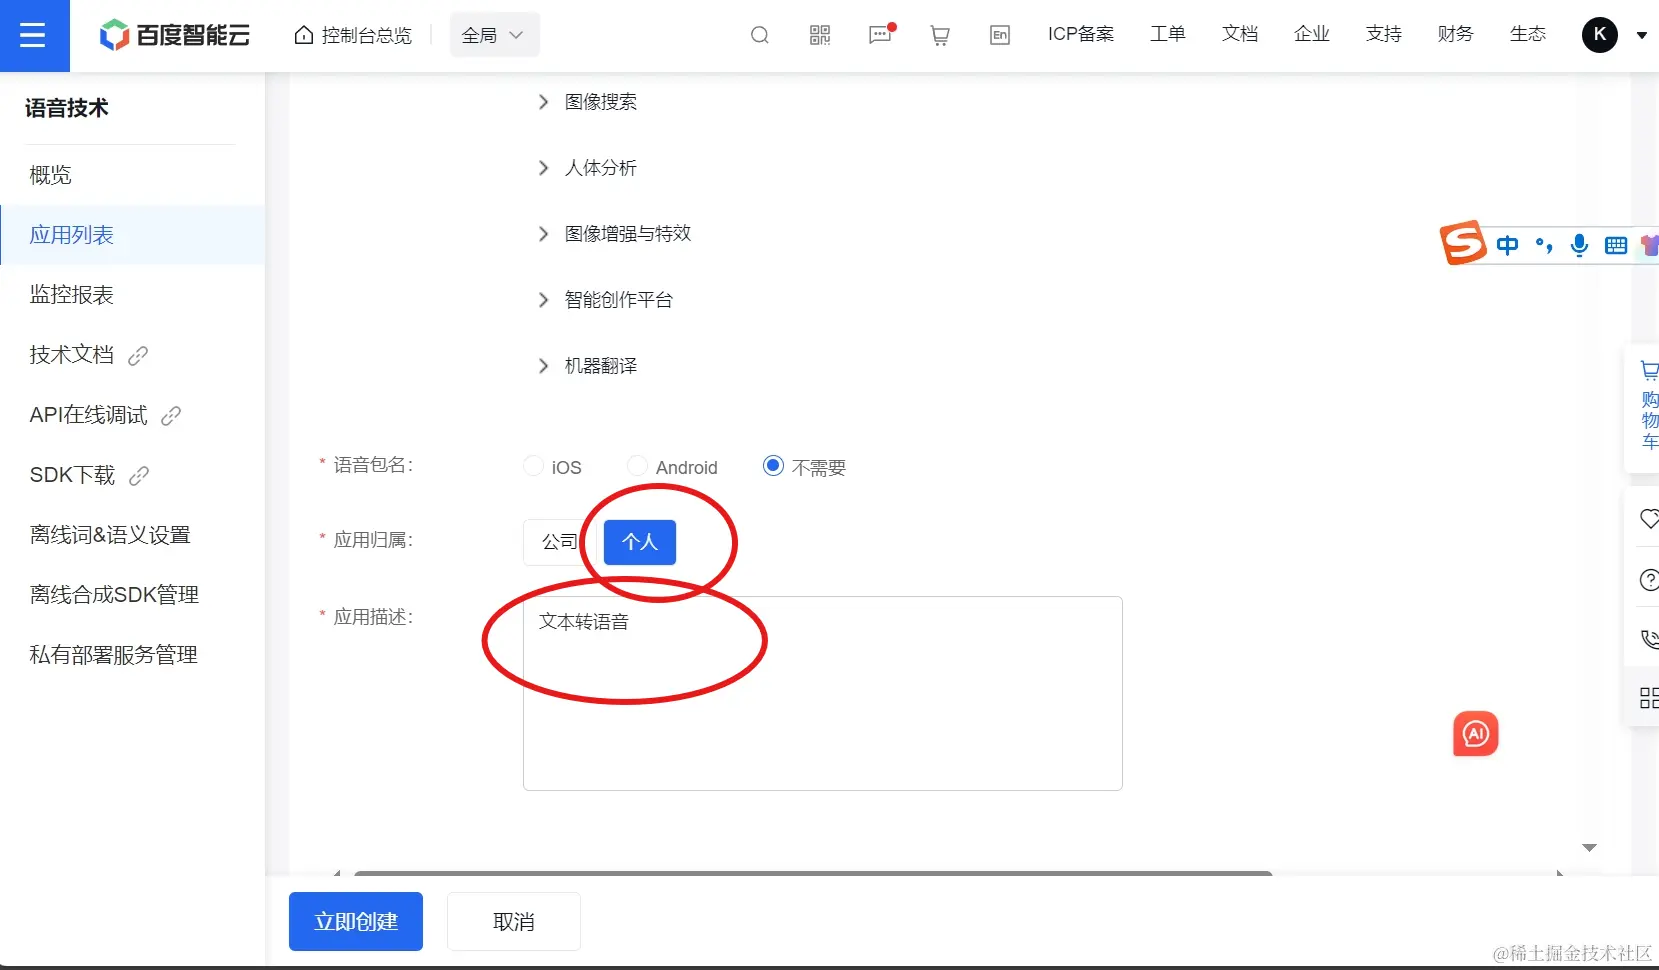The image size is (1659, 970).
Task: Select the Android radio button
Action: point(637,466)
